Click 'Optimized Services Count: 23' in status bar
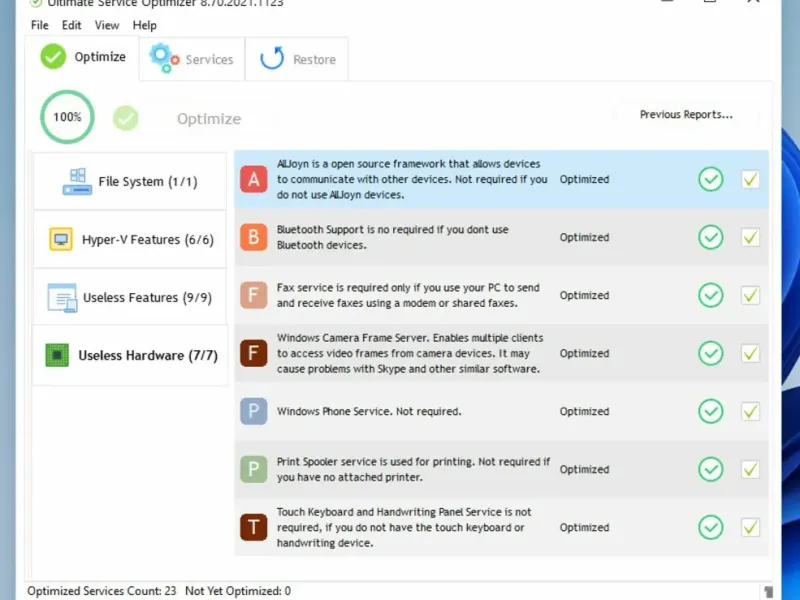Image resolution: width=800 pixels, height=600 pixels. click(x=102, y=591)
